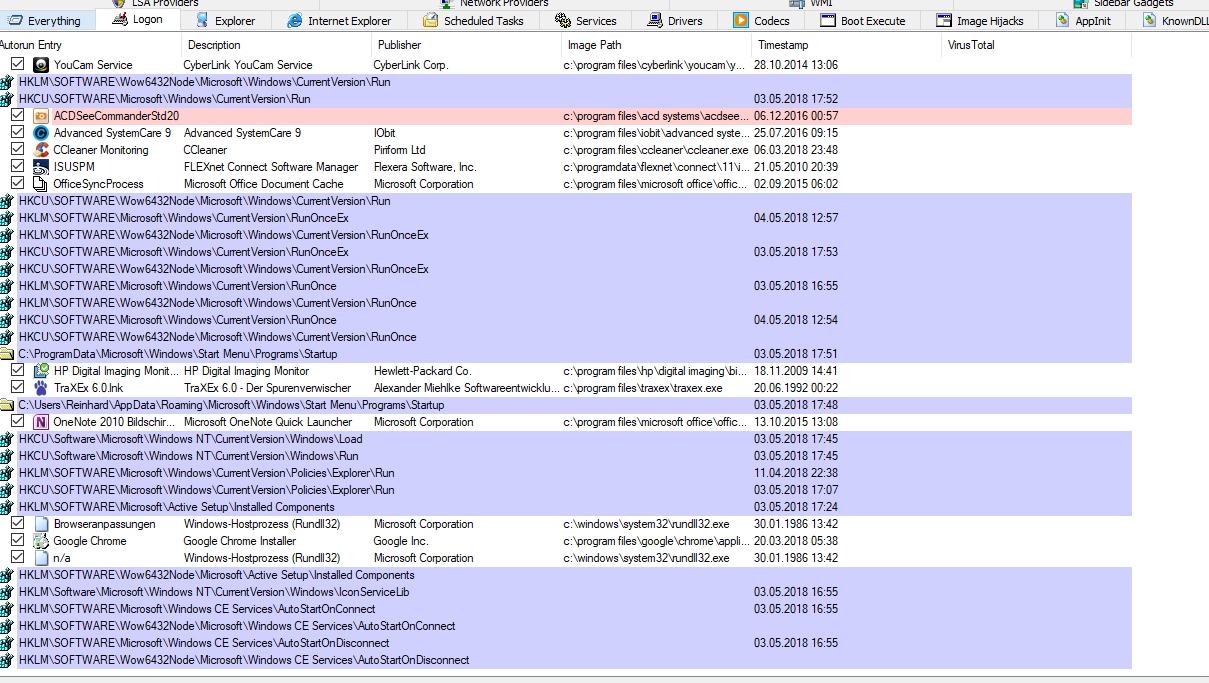Screen dimensions: 1209x683
Task: Click the Advanced SystemCare 9 entry icon
Action: [41, 133]
